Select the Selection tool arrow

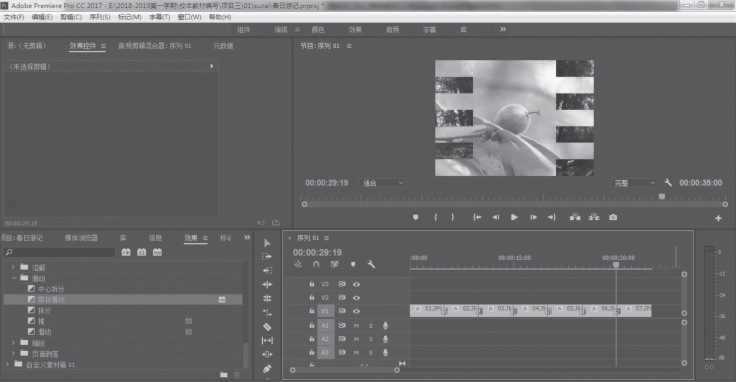coord(267,243)
